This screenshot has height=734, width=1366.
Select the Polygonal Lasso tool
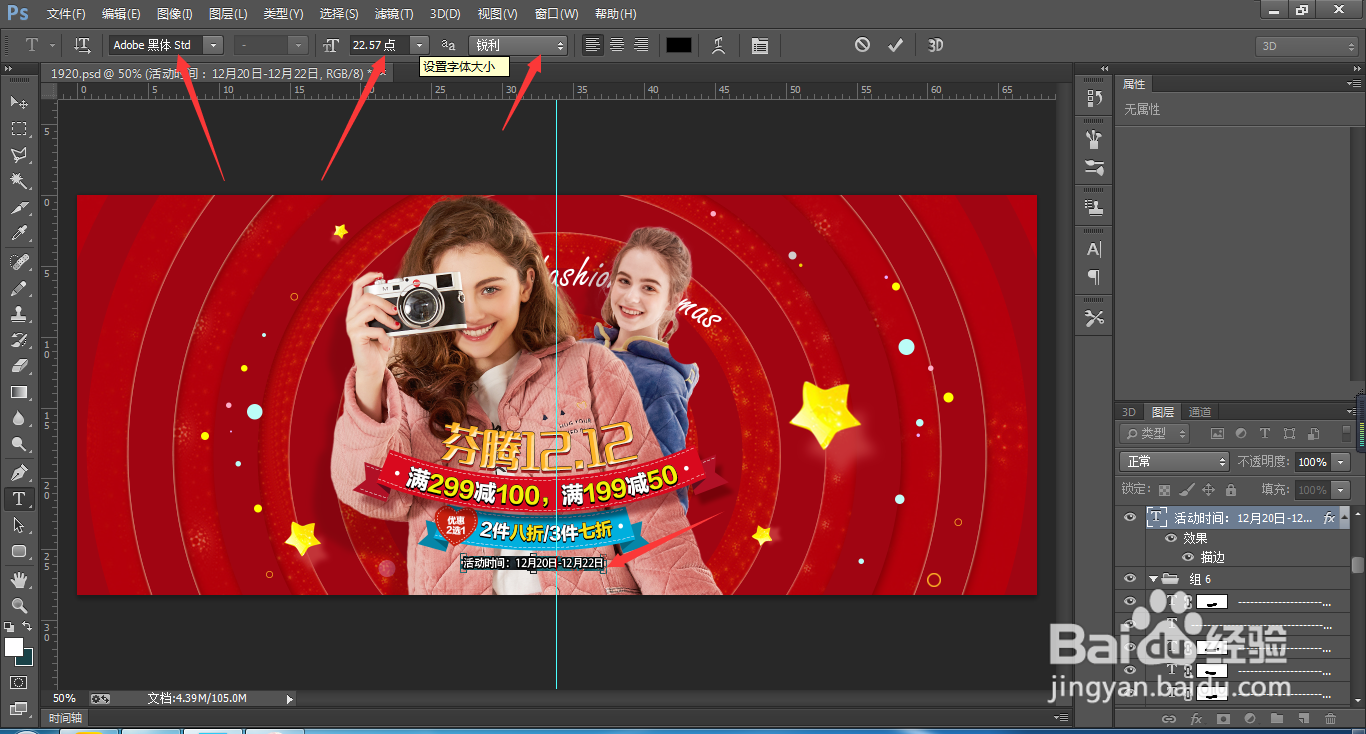(x=18, y=155)
